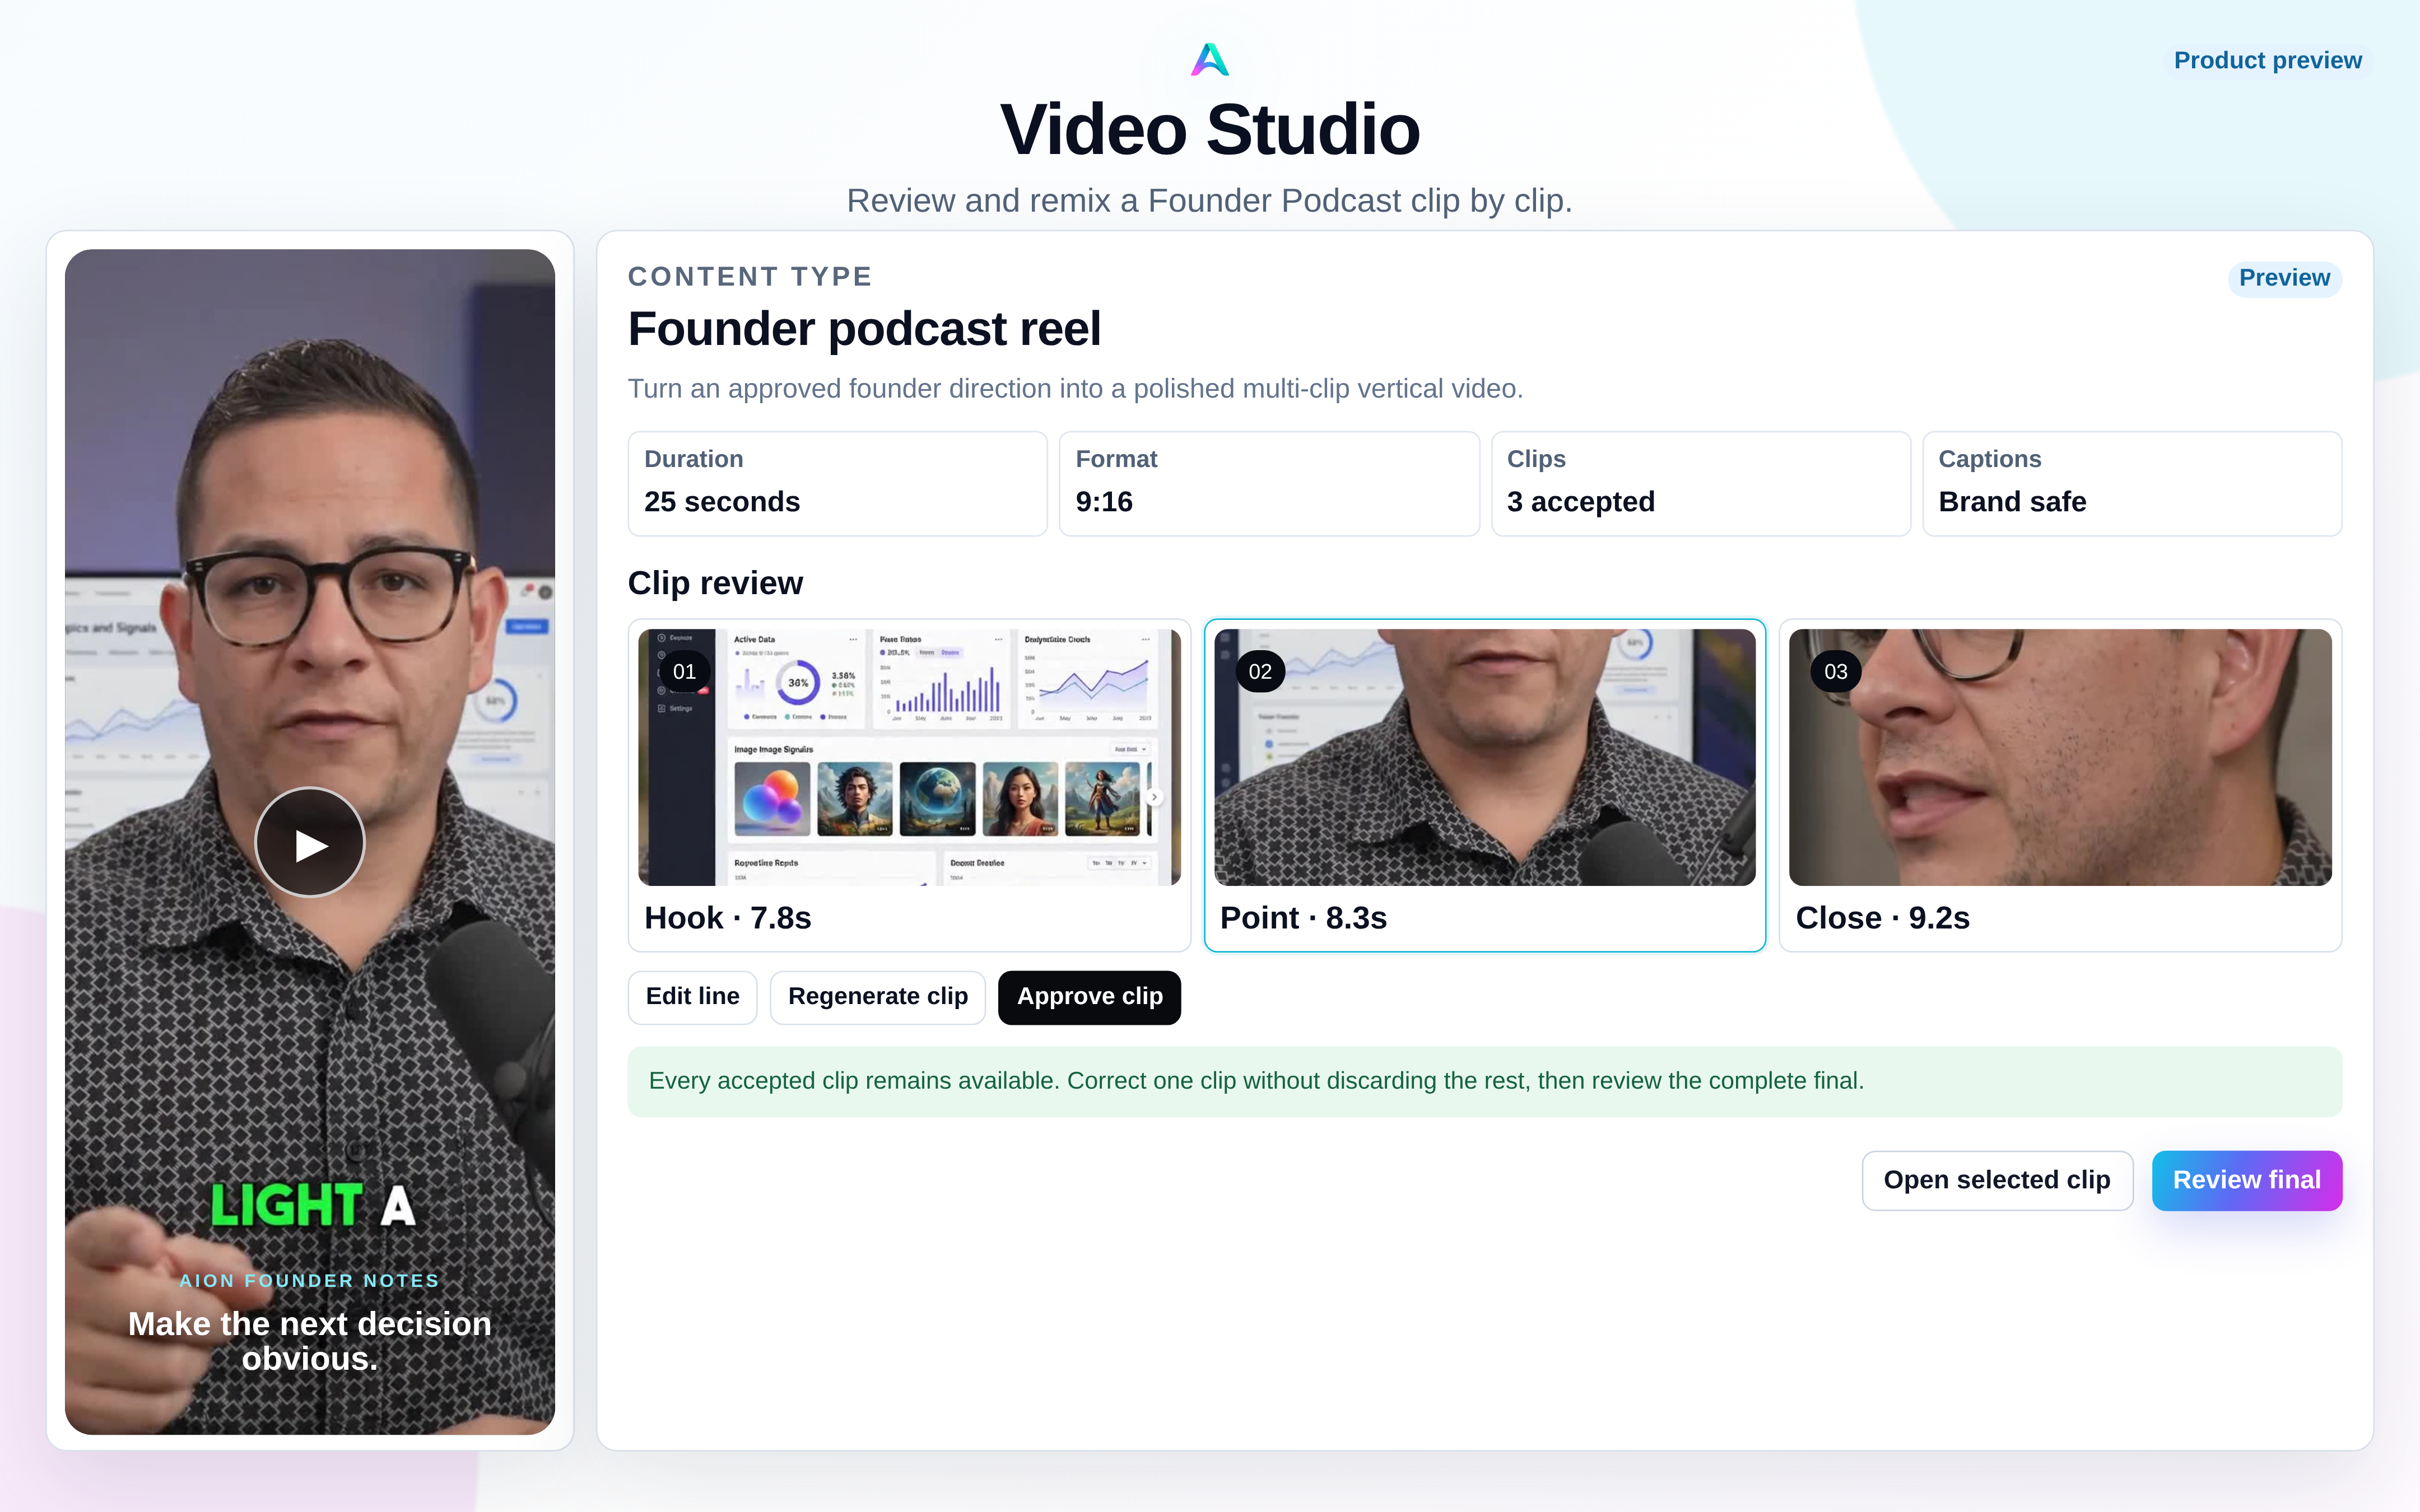Click the 'Video Studio' page title

tap(1210, 130)
